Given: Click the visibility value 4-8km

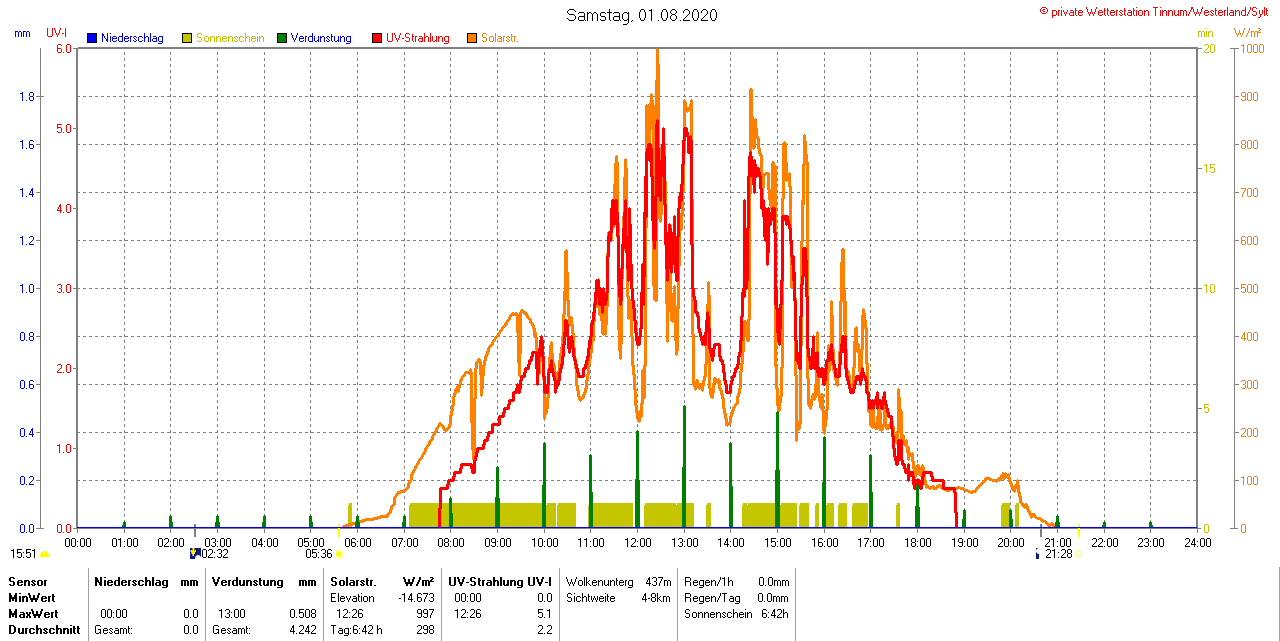Looking at the screenshot, I should [x=656, y=597].
